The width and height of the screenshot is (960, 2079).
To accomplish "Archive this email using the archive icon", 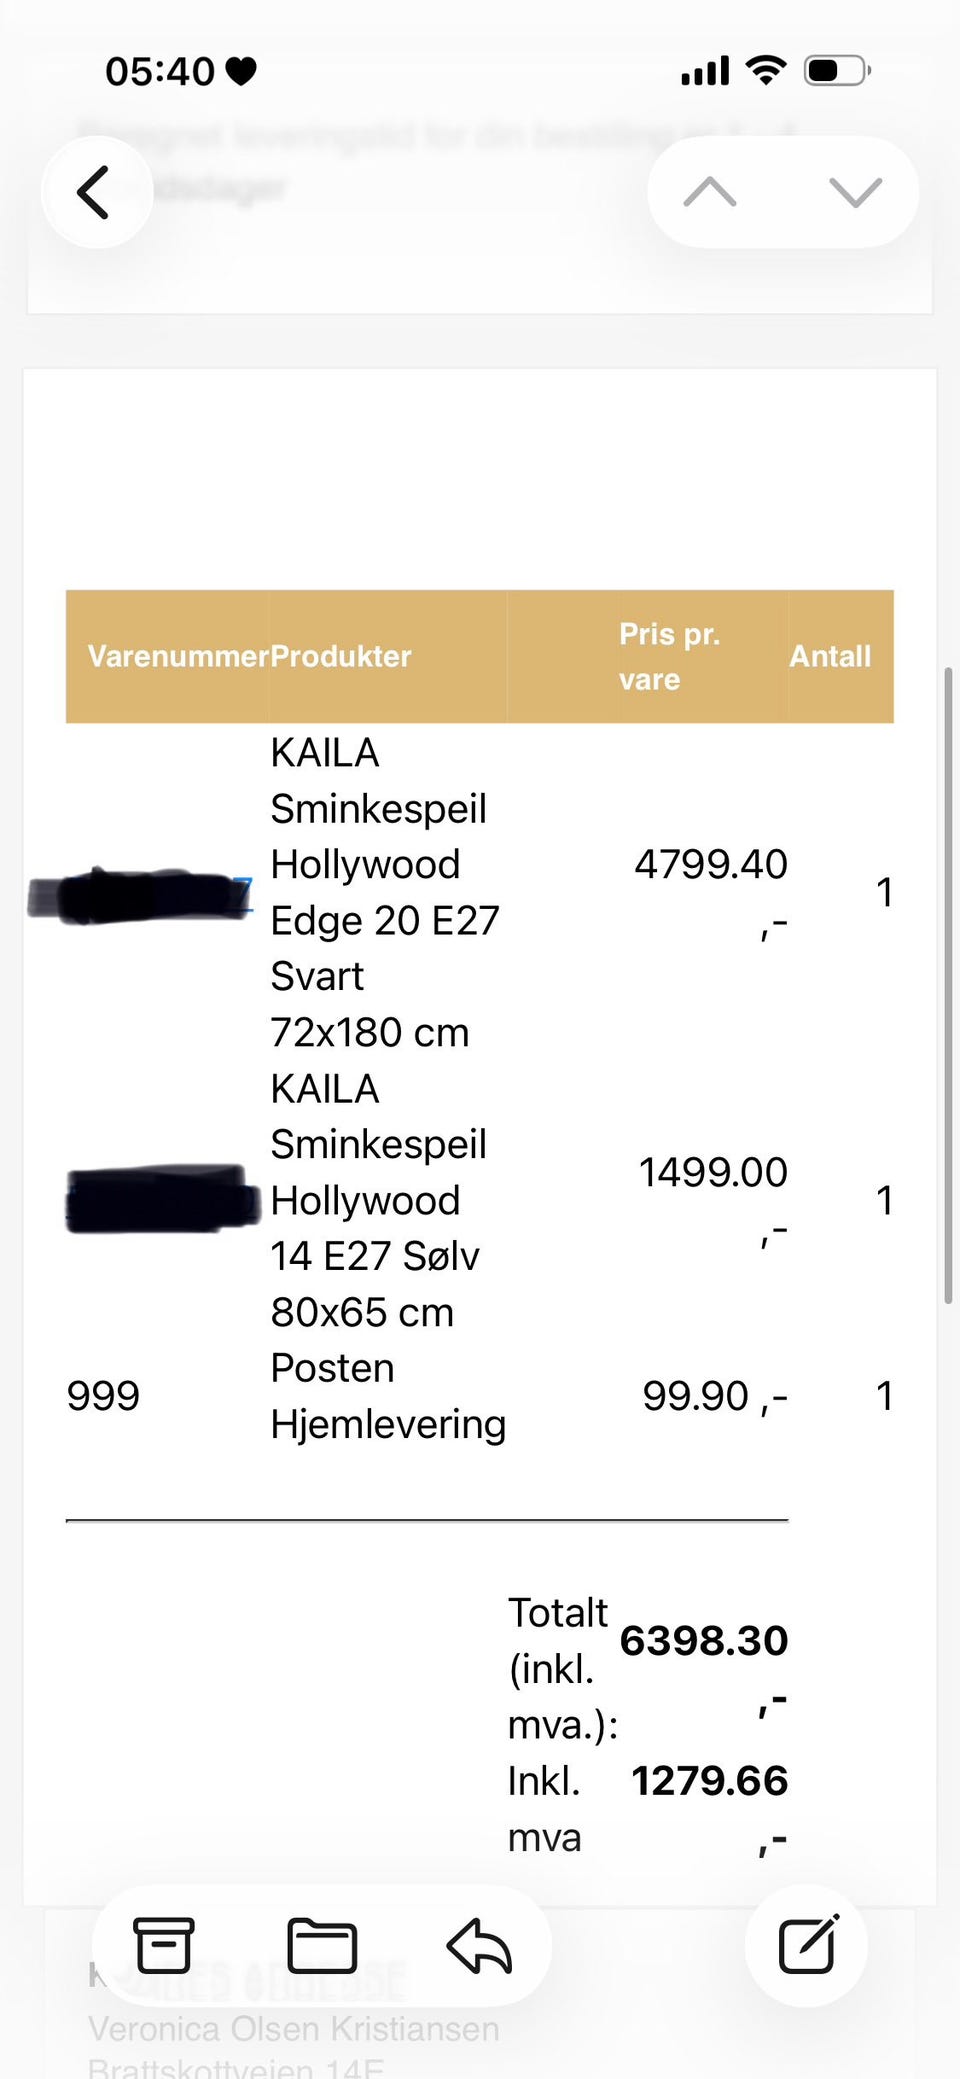I will (164, 1945).
